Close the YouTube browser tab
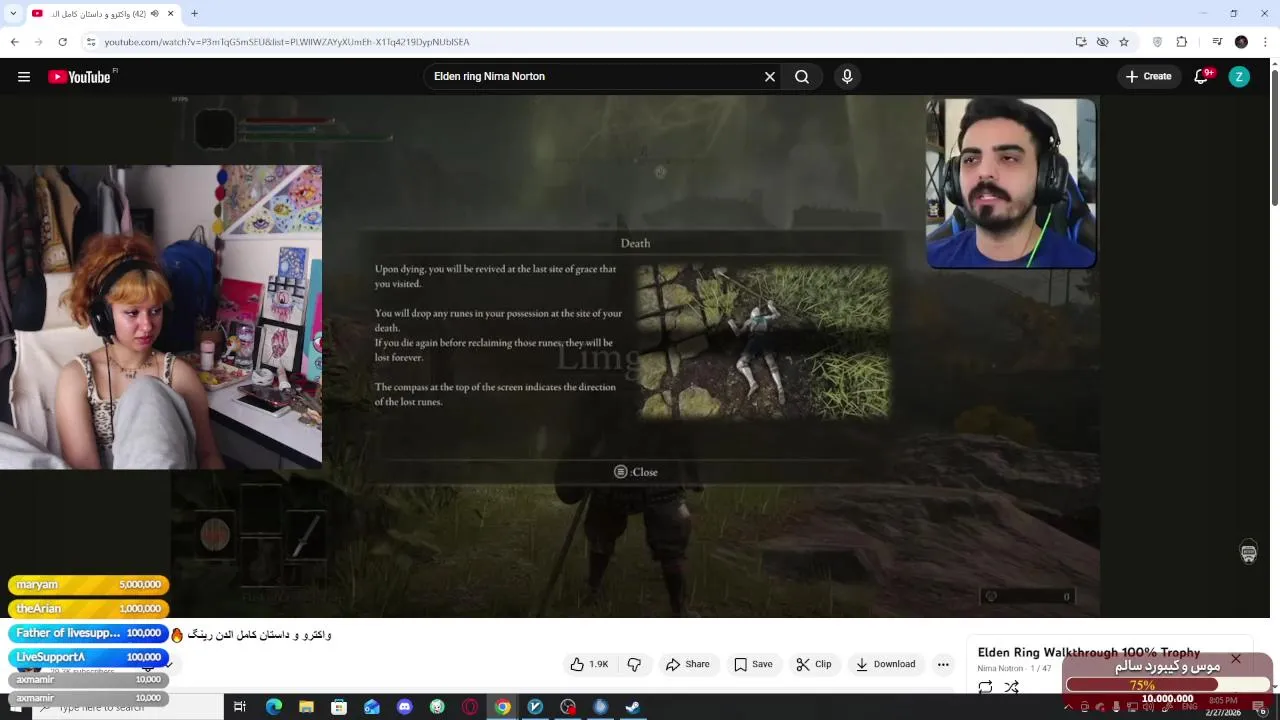This screenshot has height=720, width=1280. [171, 14]
